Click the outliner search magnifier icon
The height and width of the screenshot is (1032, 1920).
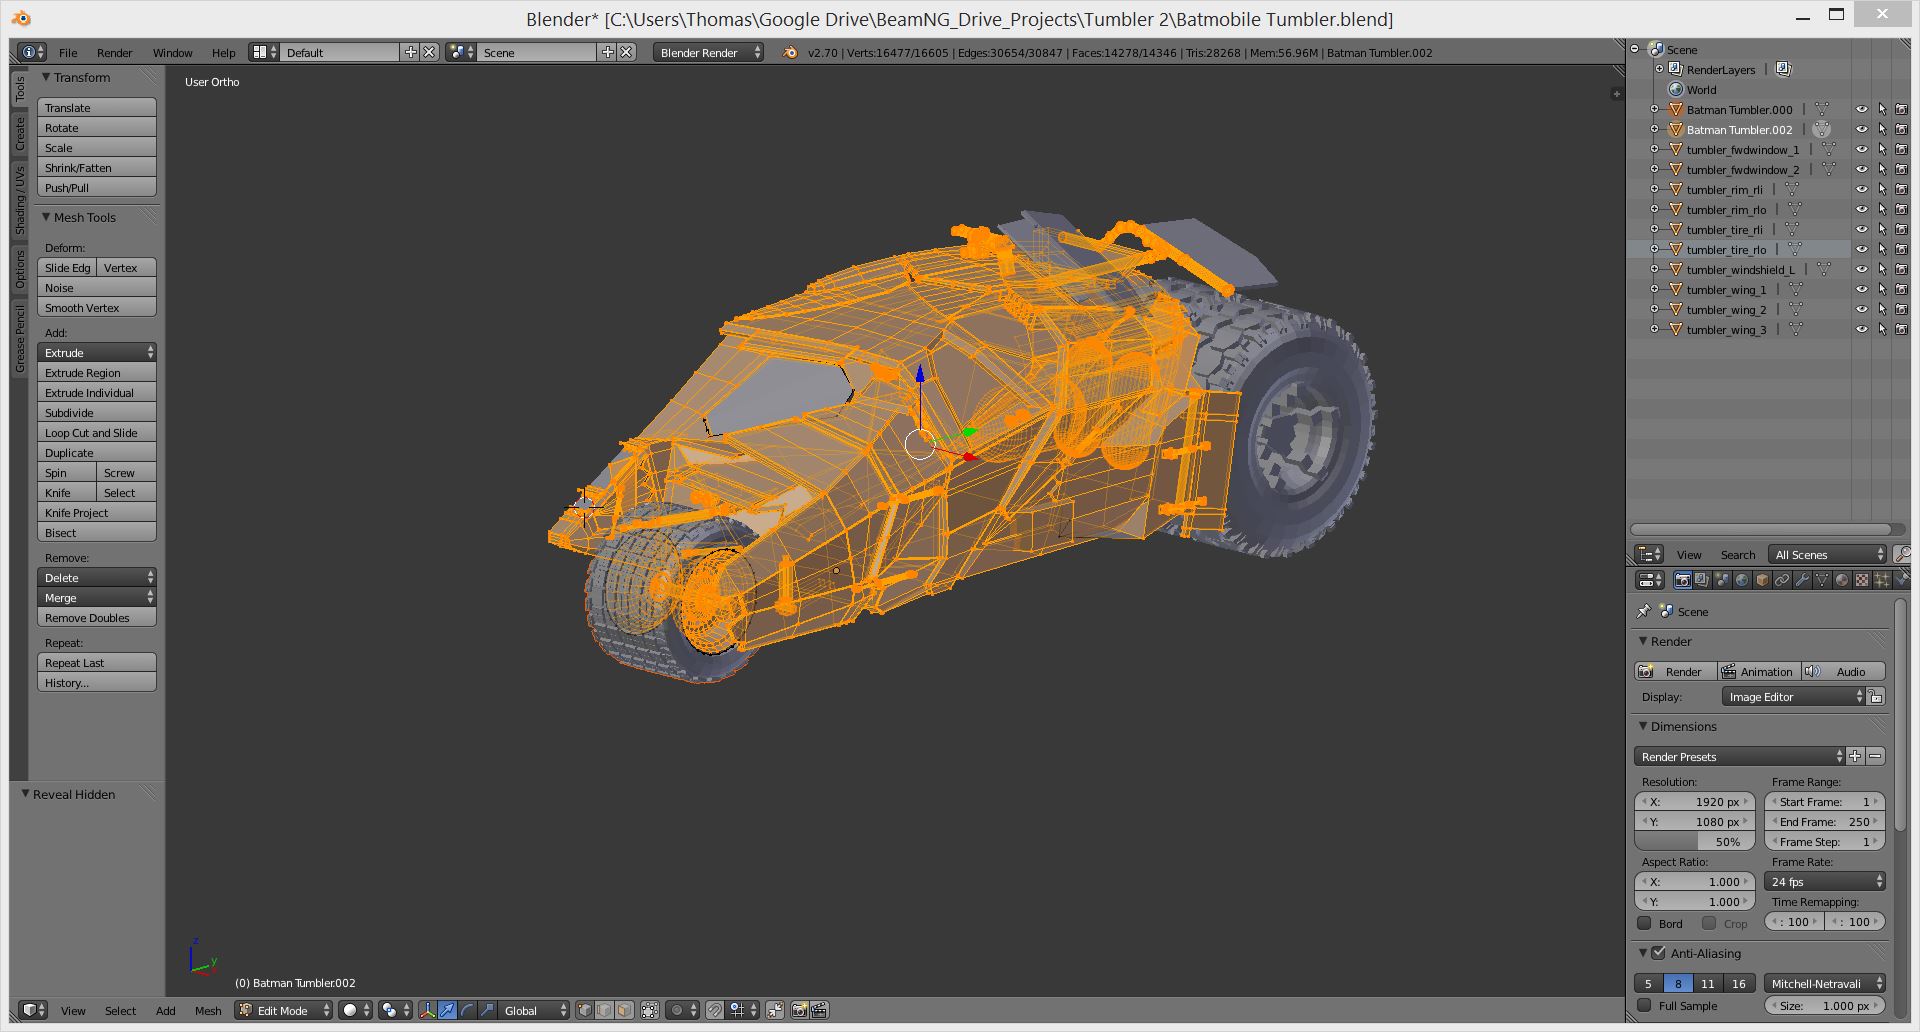click(x=1902, y=554)
